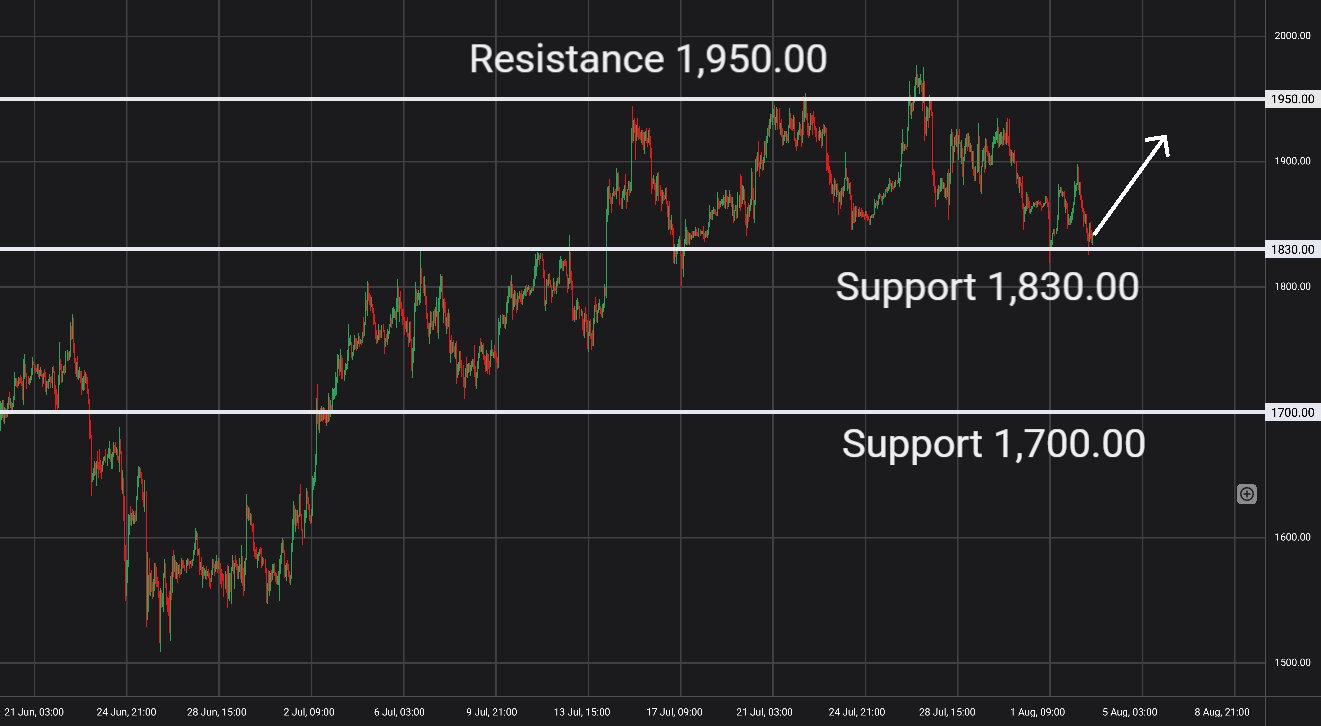Select the white upward arrow drawing
This screenshot has height=726, width=1321.
click(x=1130, y=187)
